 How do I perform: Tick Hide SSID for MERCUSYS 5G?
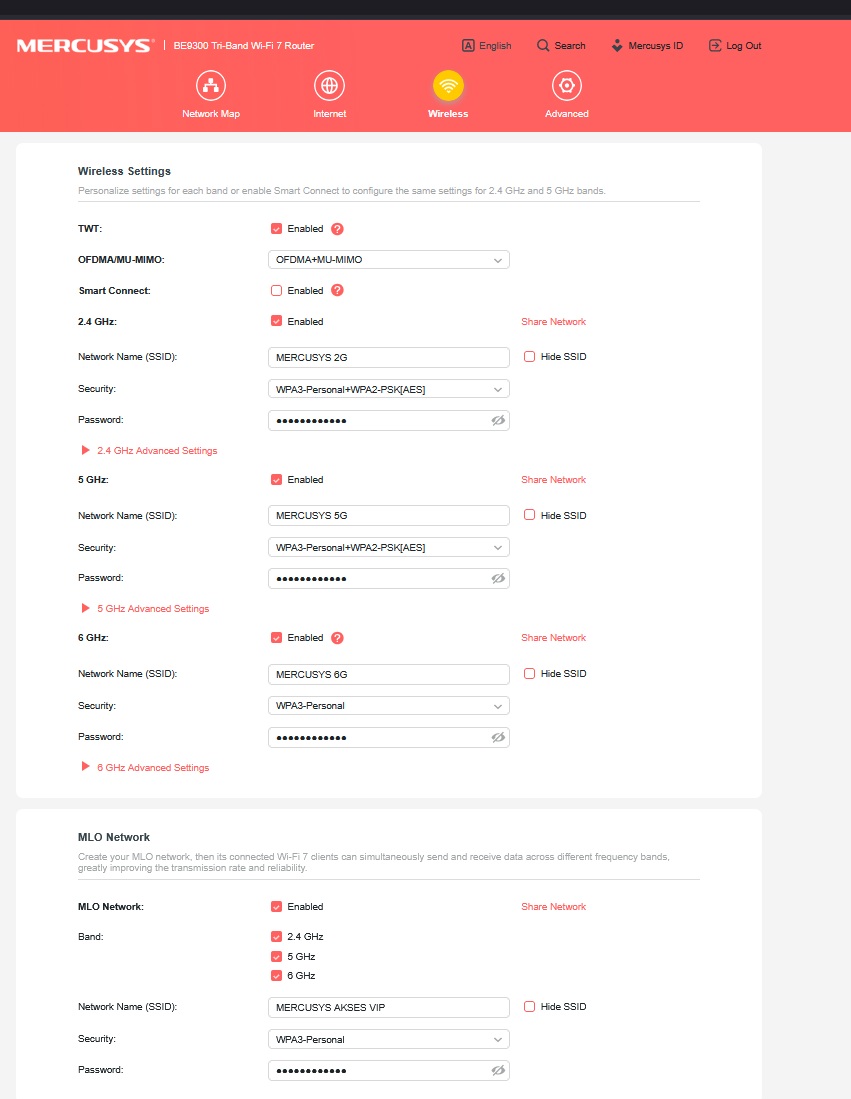coord(529,515)
